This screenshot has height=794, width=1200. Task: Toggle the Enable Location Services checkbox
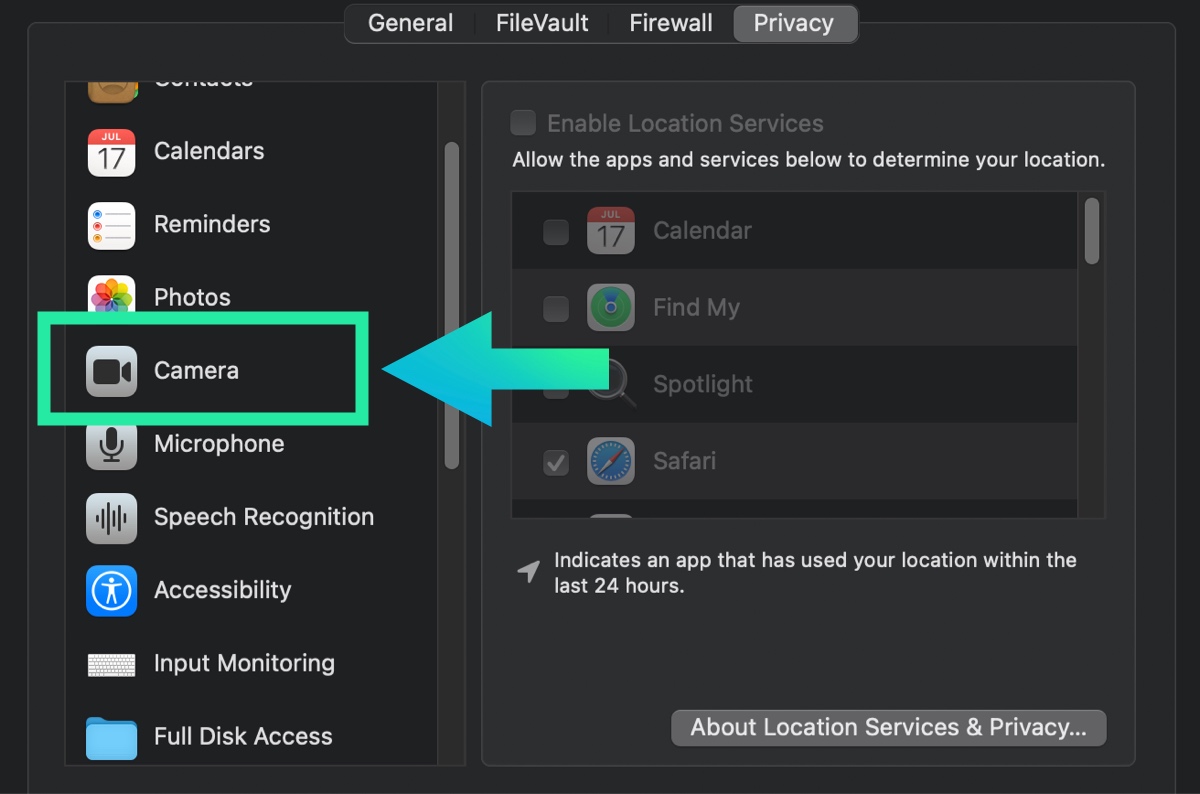(523, 123)
